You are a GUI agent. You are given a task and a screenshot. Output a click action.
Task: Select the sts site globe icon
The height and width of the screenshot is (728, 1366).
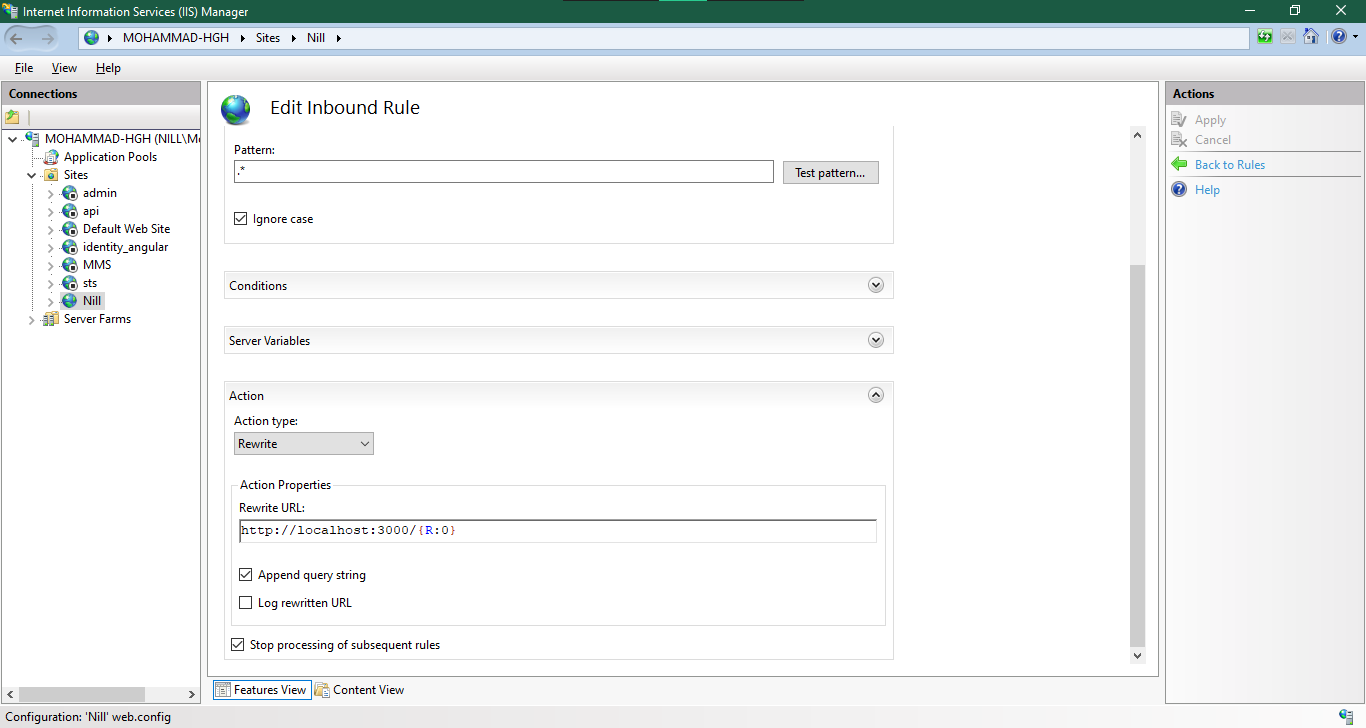tap(70, 283)
